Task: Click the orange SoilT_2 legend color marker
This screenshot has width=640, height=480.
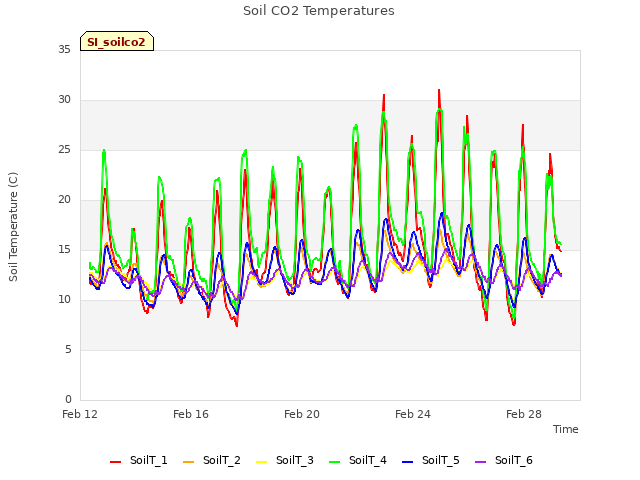Action: pyautogui.click(x=189, y=462)
